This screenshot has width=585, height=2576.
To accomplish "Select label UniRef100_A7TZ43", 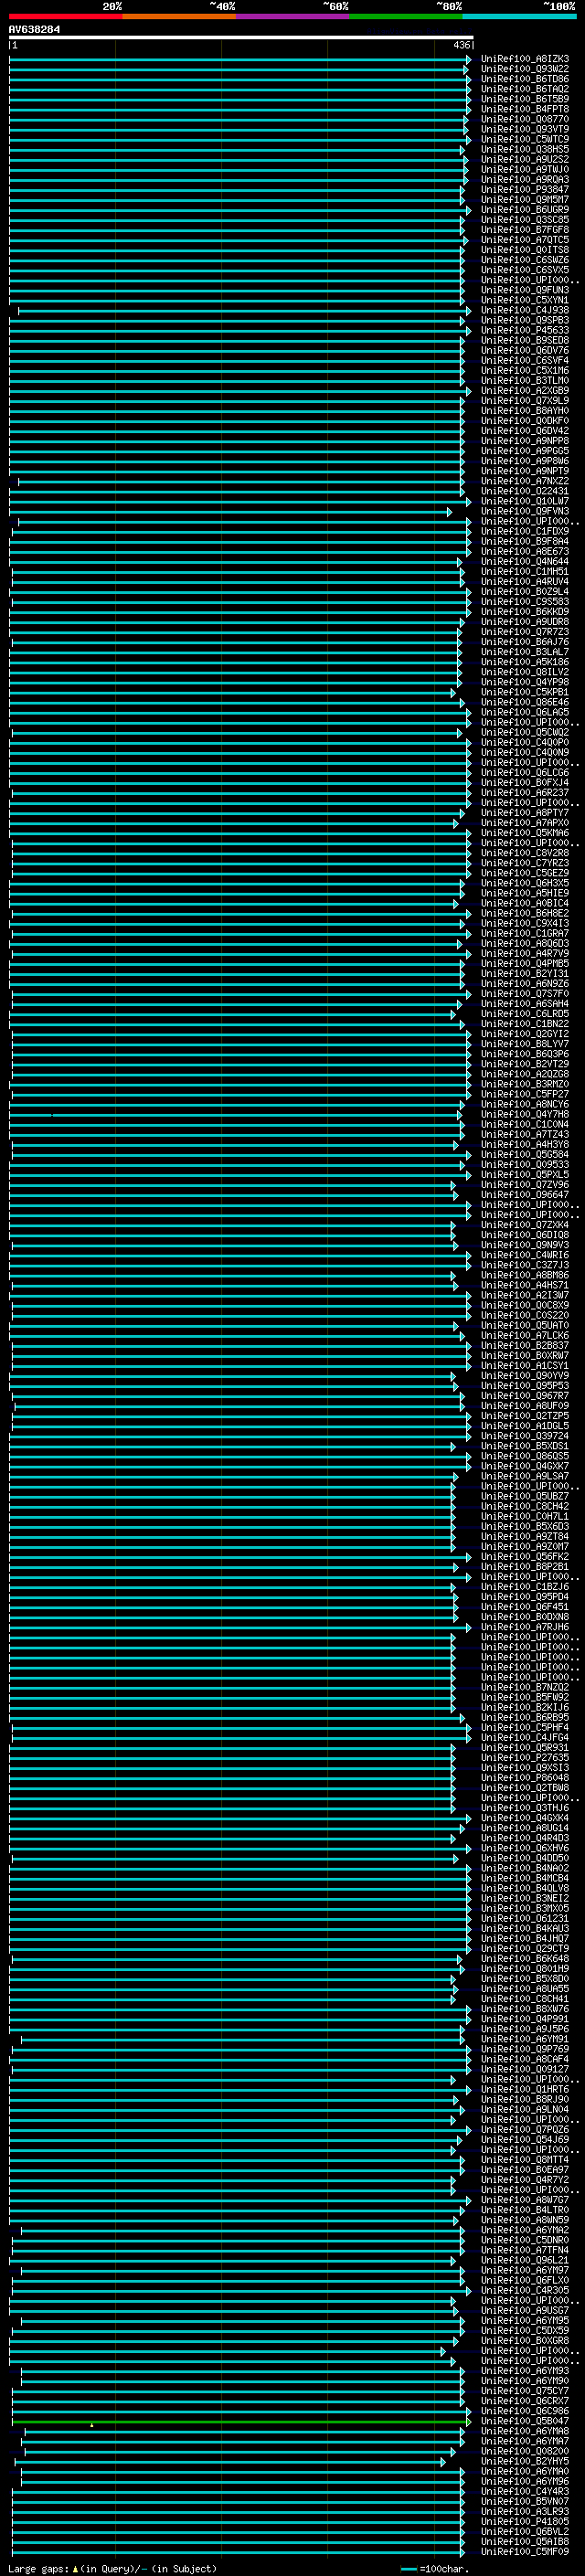I will tap(525, 1133).
